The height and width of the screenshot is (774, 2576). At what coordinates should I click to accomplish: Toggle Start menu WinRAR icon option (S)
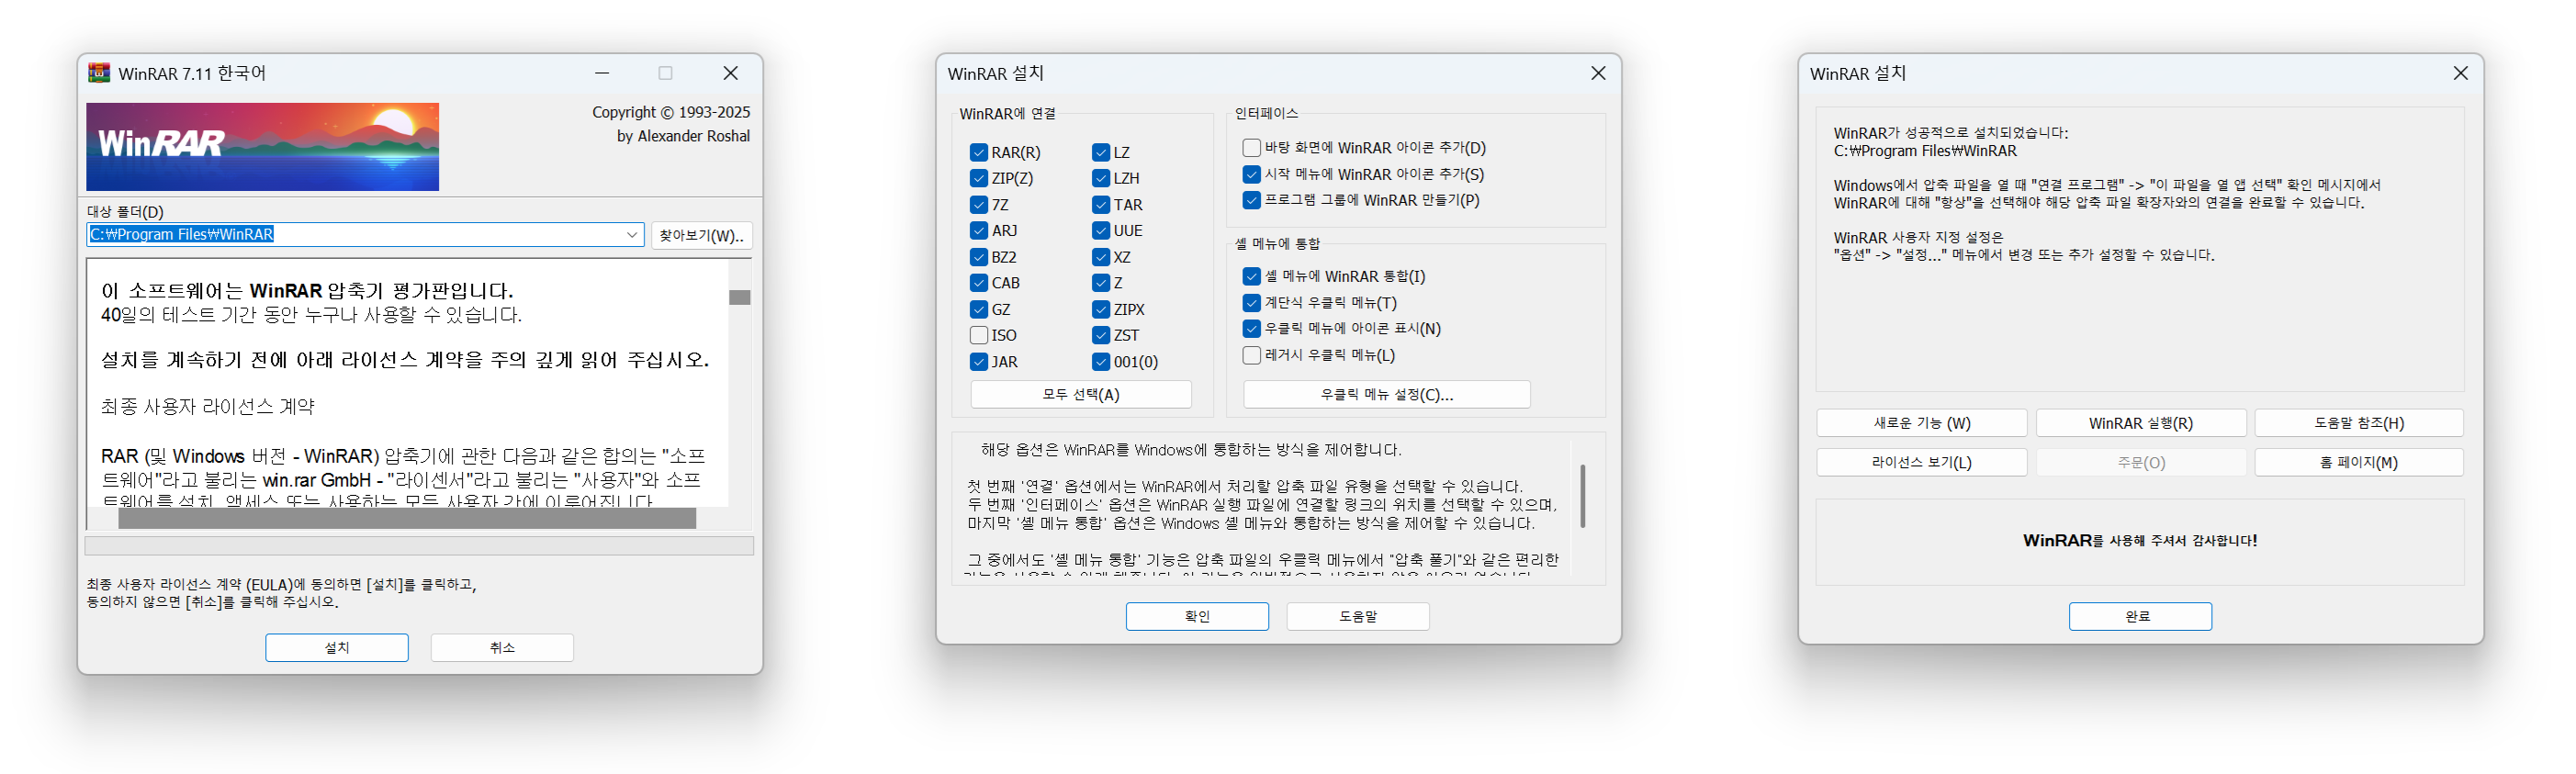tap(1250, 174)
